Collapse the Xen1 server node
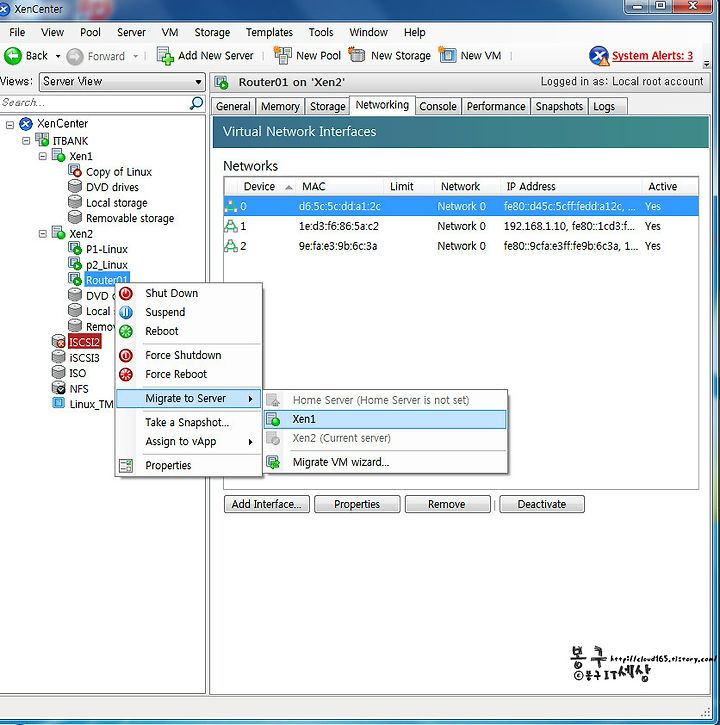 [43, 156]
